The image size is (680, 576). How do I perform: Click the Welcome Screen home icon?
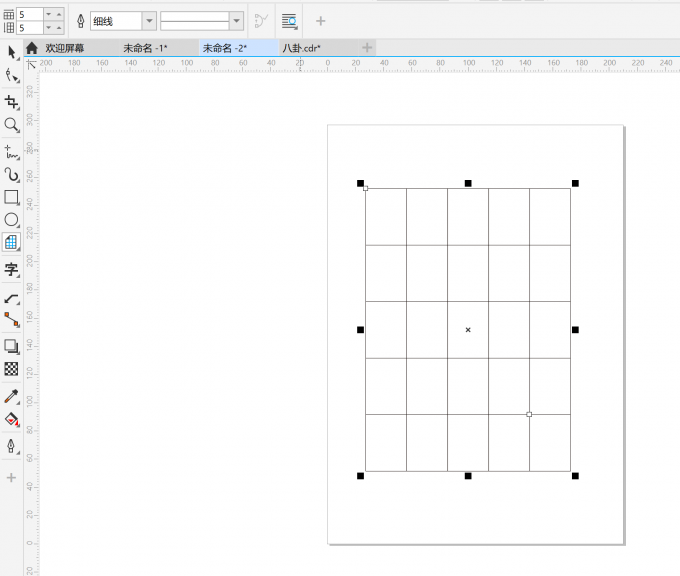[31, 48]
